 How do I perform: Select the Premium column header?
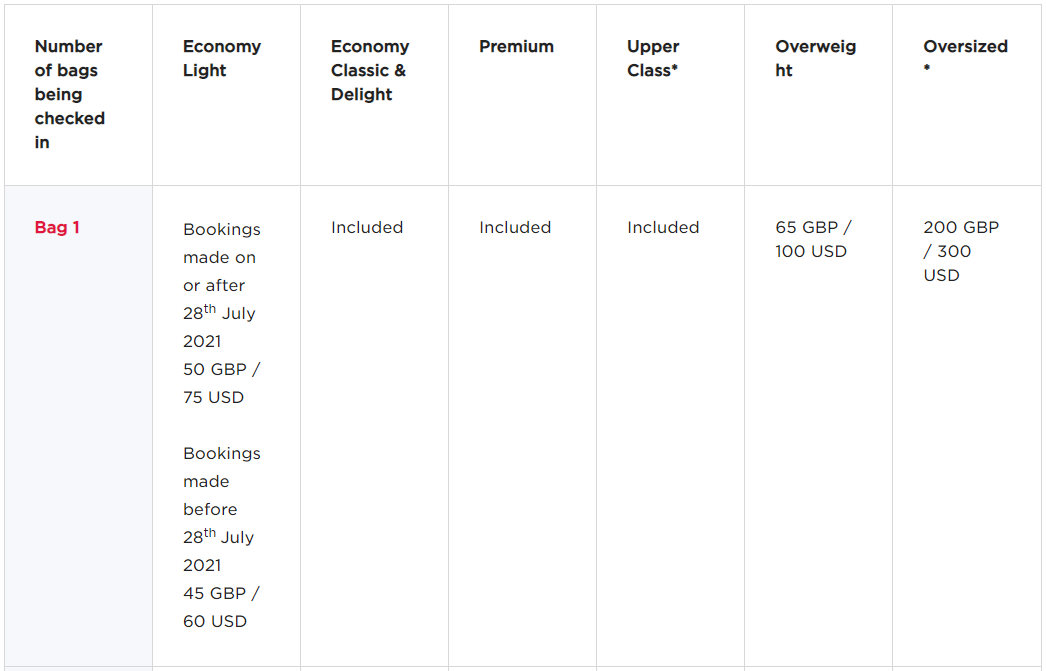click(x=516, y=46)
